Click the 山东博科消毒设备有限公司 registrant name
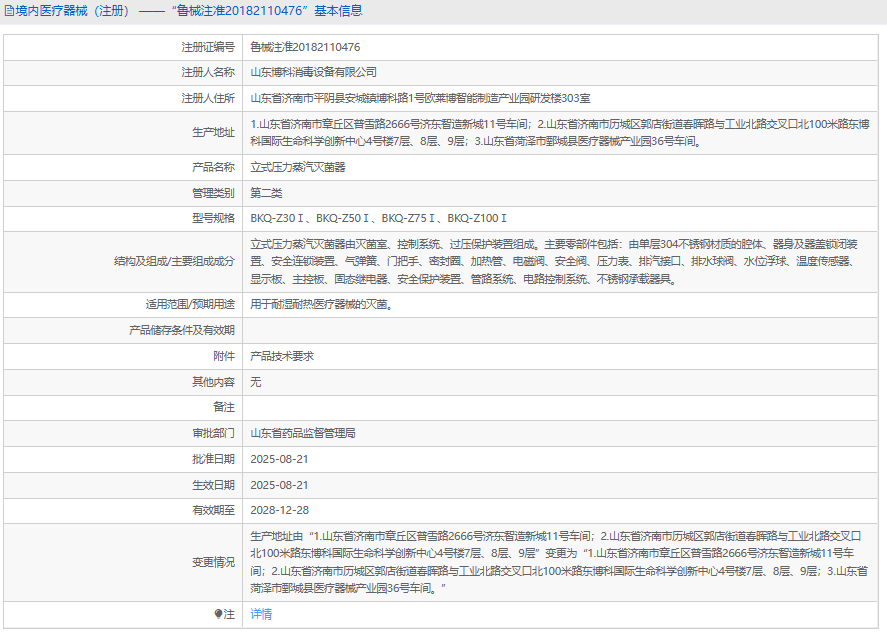 (313, 72)
